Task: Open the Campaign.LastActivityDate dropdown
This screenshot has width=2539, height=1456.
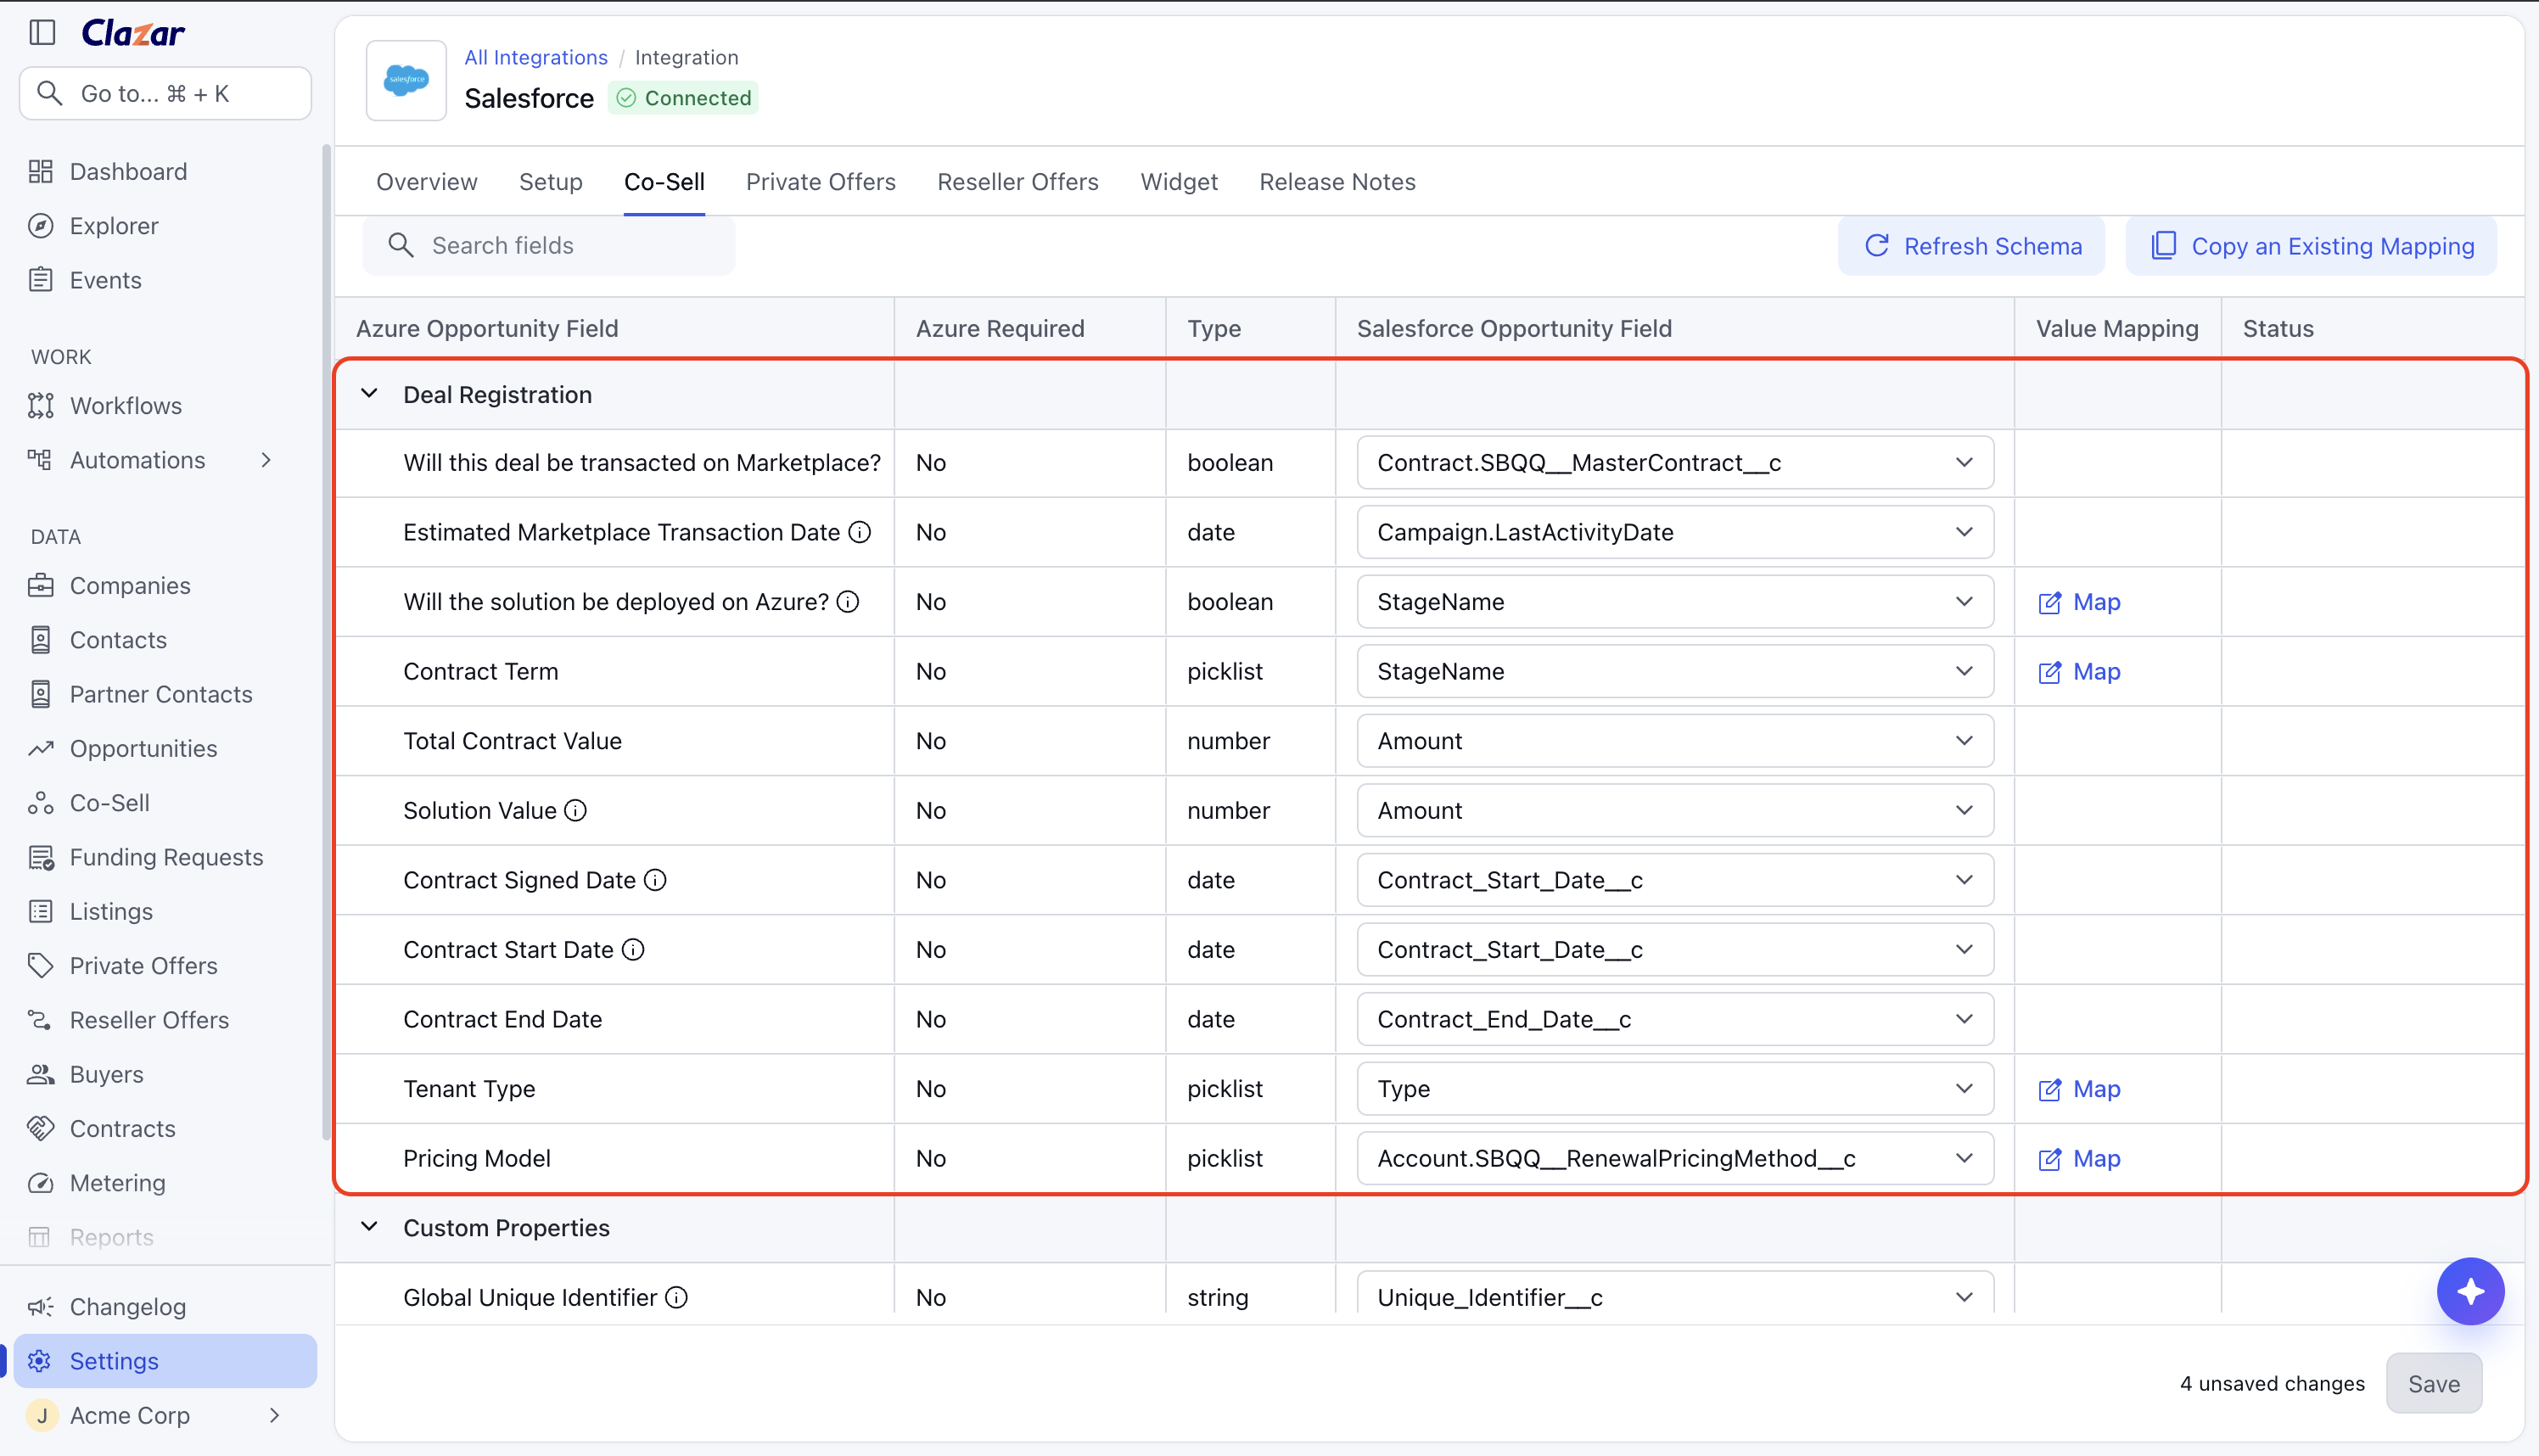Action: click(x=1675, y=532)
